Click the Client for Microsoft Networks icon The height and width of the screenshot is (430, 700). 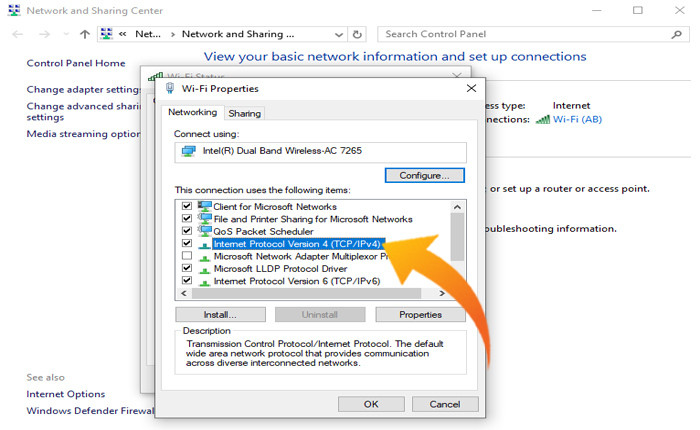click(205, 205)
